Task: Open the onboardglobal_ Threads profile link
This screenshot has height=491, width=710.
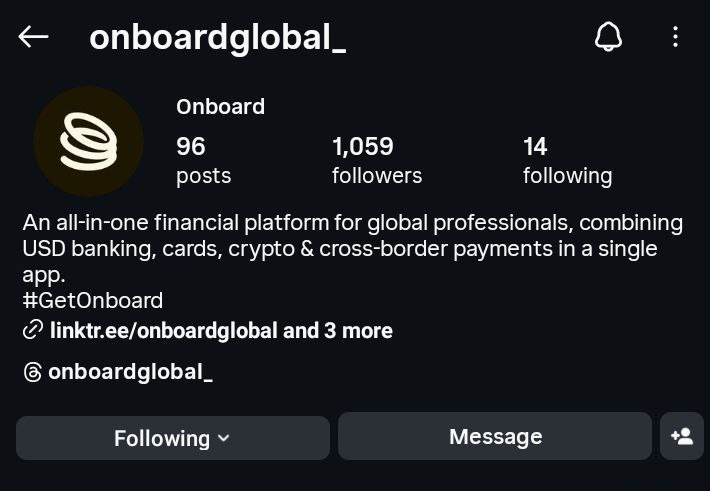Action: coord(131,372)
